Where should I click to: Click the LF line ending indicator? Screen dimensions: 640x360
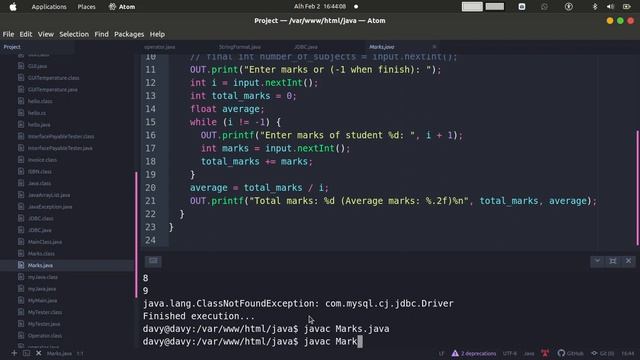(x=441, y=353)
